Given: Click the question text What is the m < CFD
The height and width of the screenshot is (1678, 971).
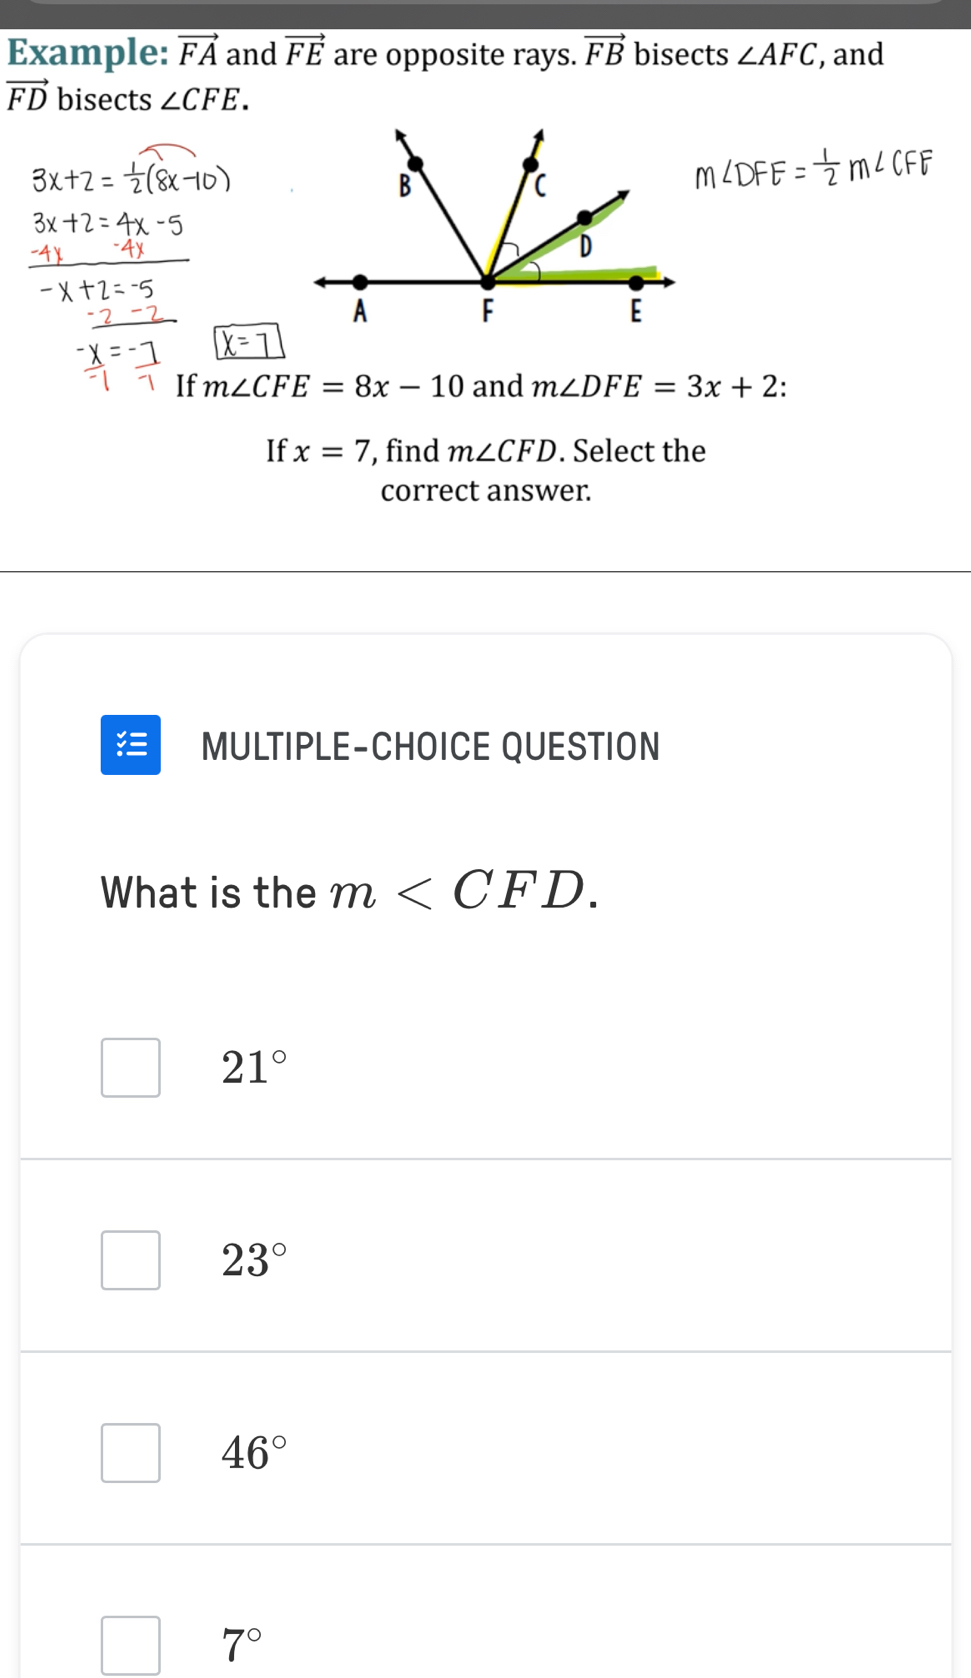Looking at the screenshot, I should pyautogui.click(x=348, y=891).
